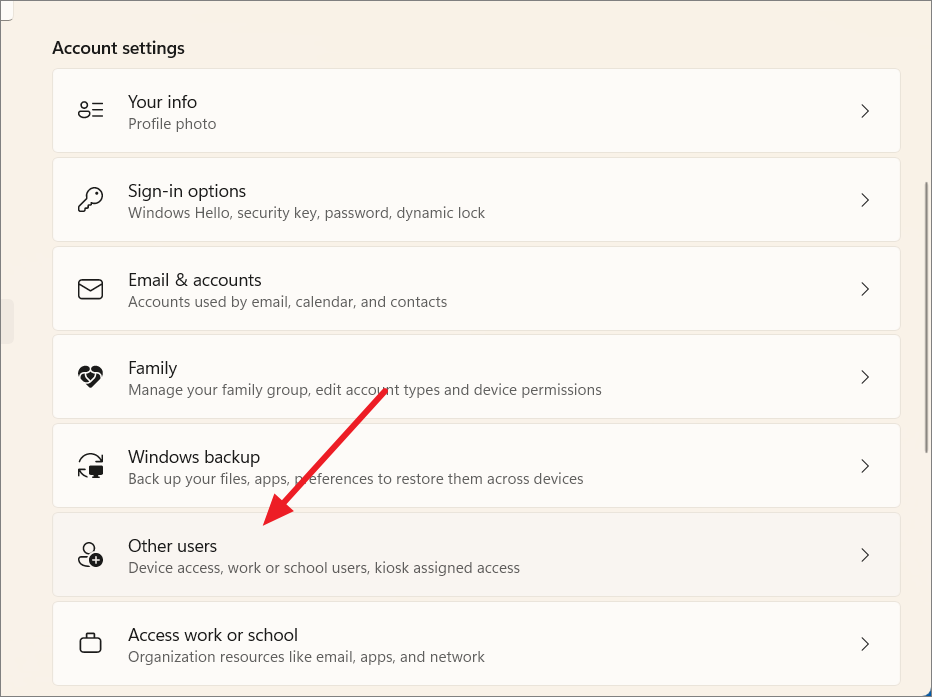Click the Family heart icon
932x697 pixels.
click(x=90, y=377)
